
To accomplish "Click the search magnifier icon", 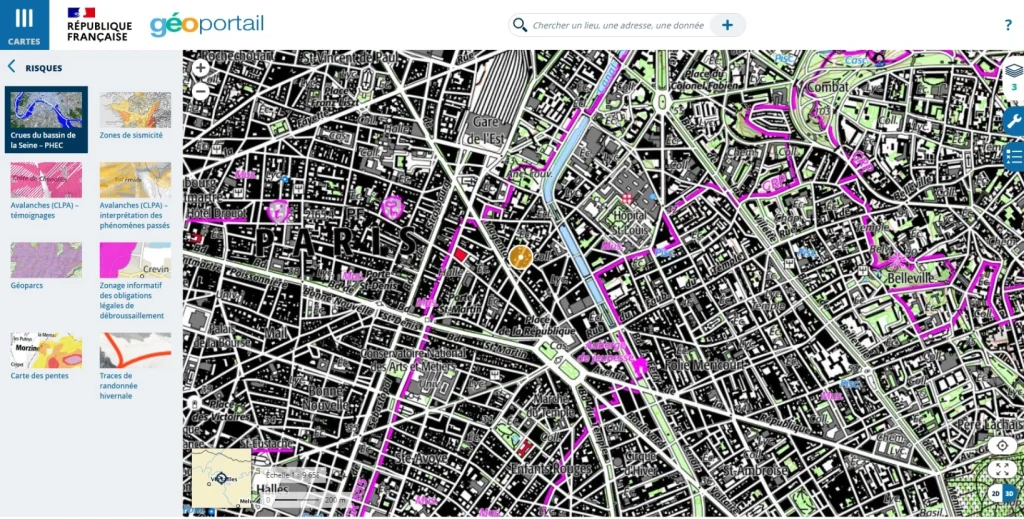I will [520, 25].
